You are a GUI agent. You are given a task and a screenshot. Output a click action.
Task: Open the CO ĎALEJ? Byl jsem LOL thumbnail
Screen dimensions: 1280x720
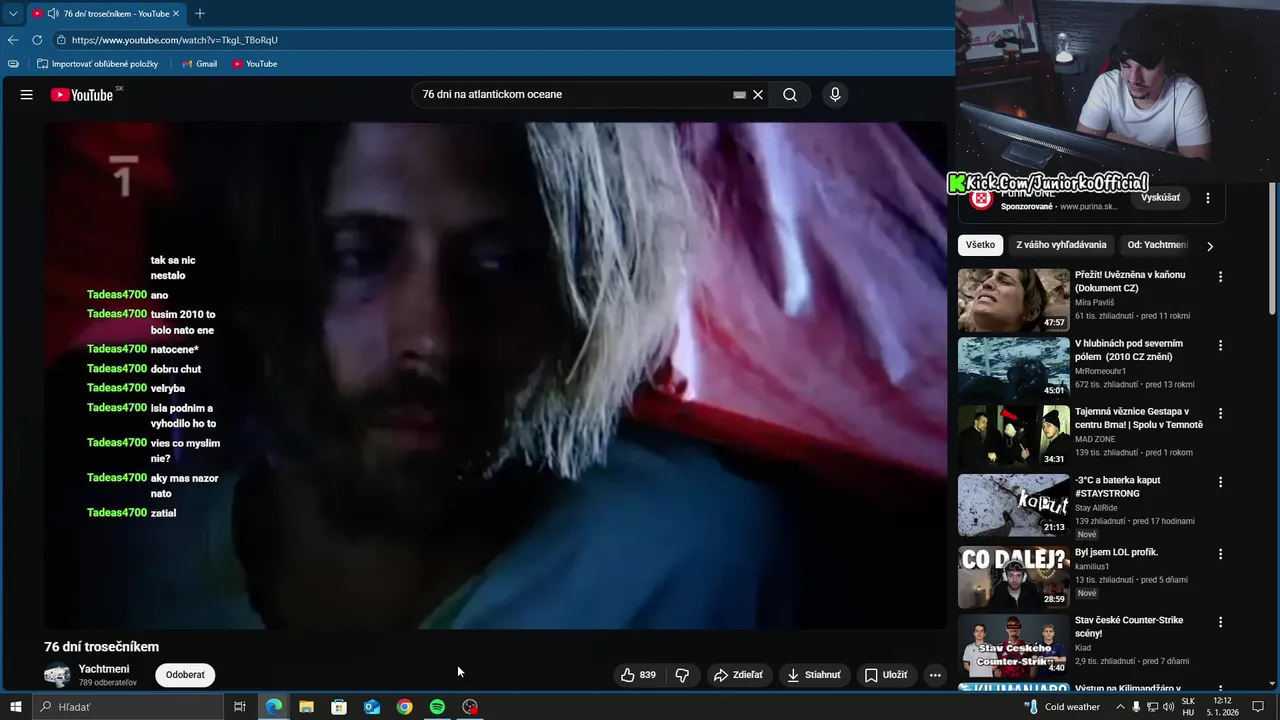pyautogui.click(x=1014, y=577)
